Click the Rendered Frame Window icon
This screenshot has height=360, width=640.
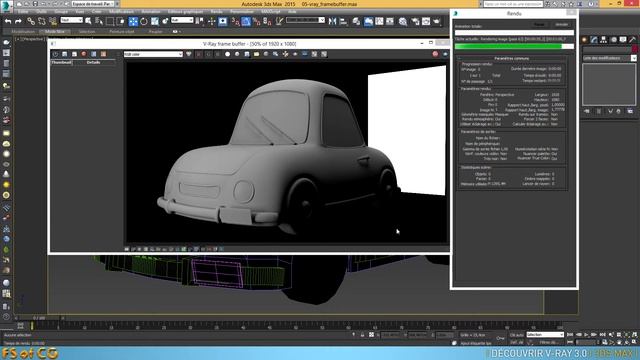pyautogui.click(x=426, y=21)
